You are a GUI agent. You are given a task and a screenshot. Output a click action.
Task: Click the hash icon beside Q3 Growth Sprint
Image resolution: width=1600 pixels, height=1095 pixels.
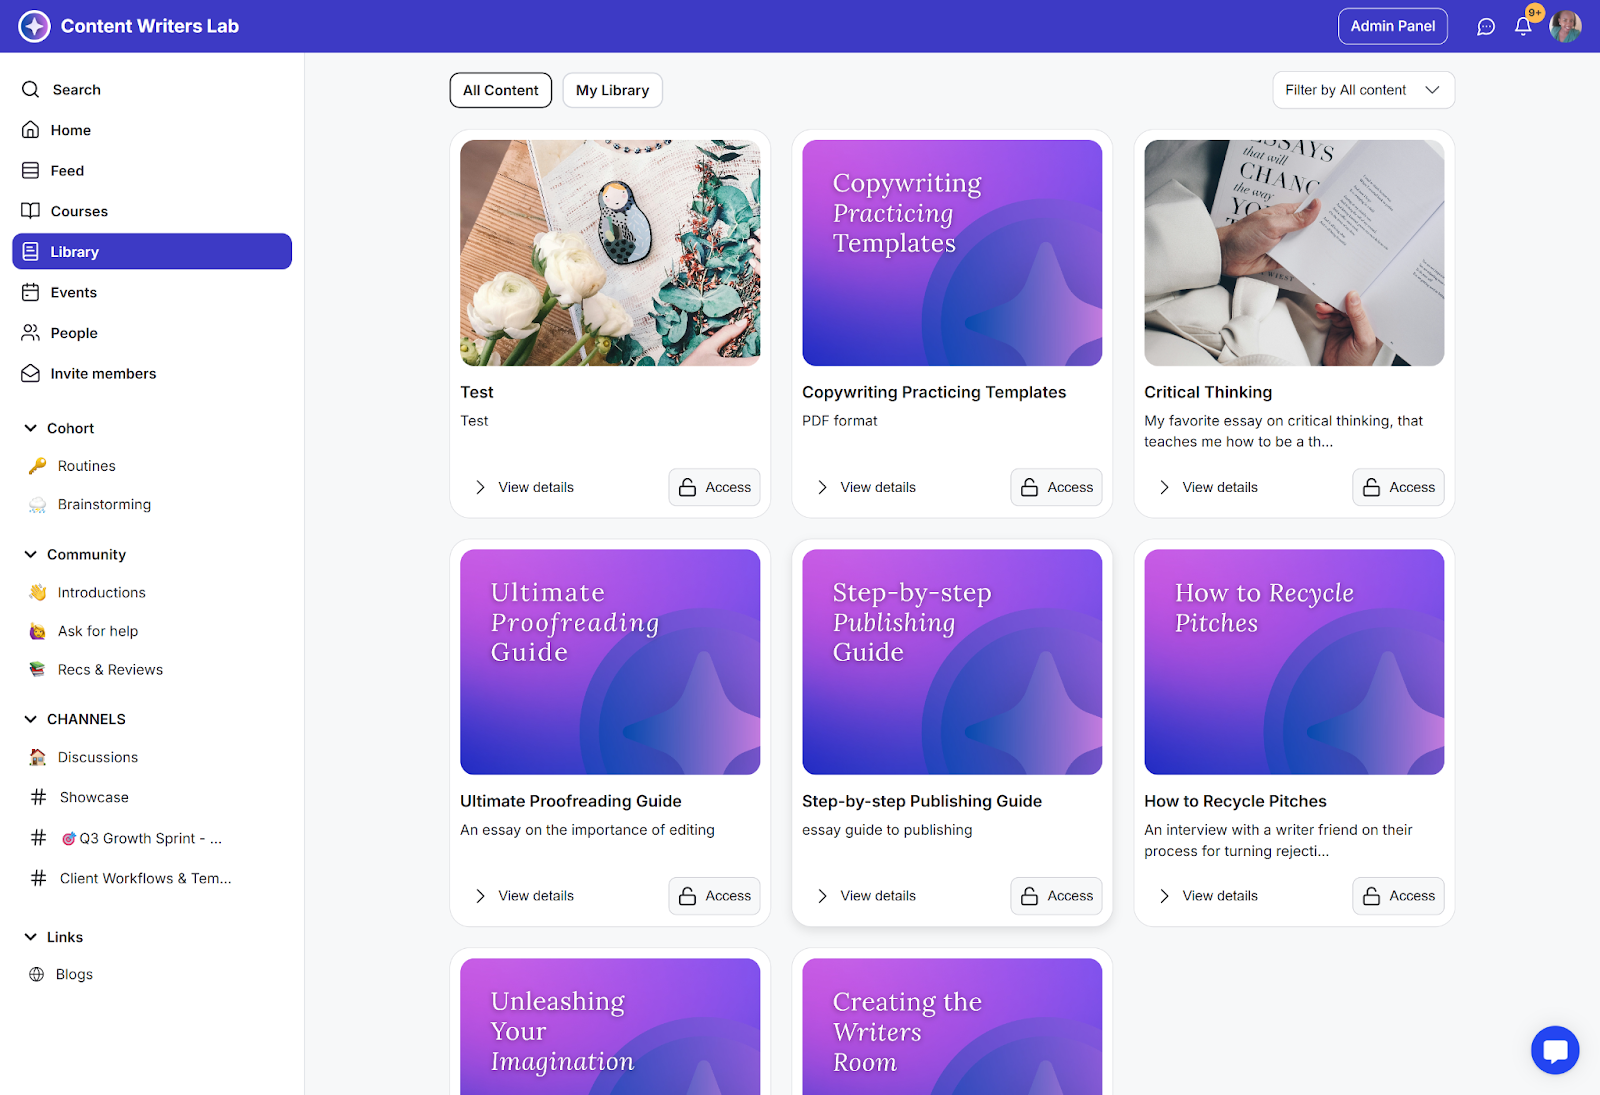(39, 838)
